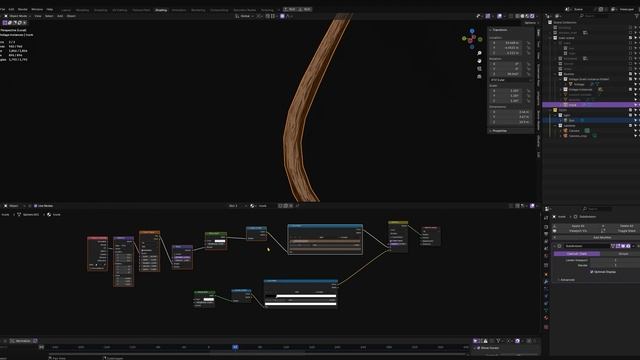Click the viewport gizmo visibility icon
Viewport: 640px width, 360px height.
point(488,16)
